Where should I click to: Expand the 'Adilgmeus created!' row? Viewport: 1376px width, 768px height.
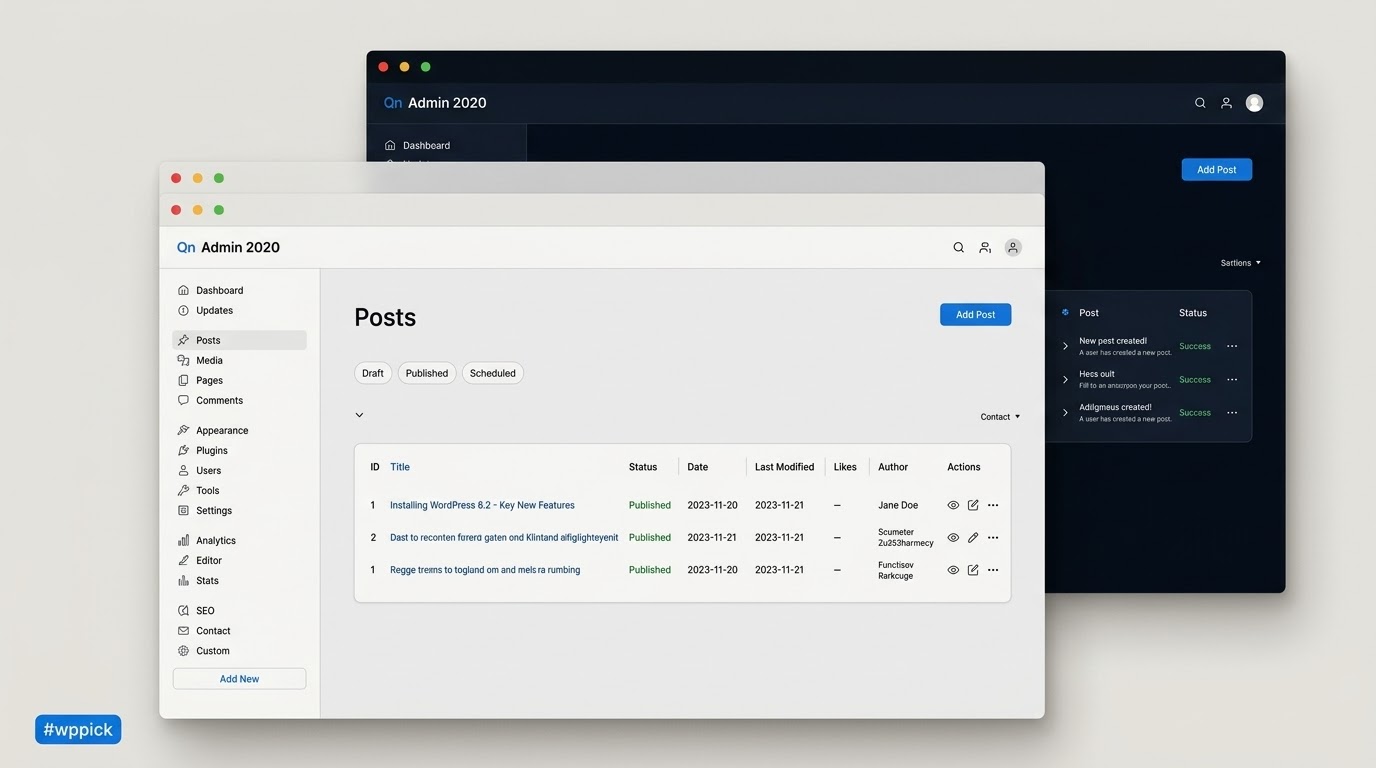pos(1065,412)
